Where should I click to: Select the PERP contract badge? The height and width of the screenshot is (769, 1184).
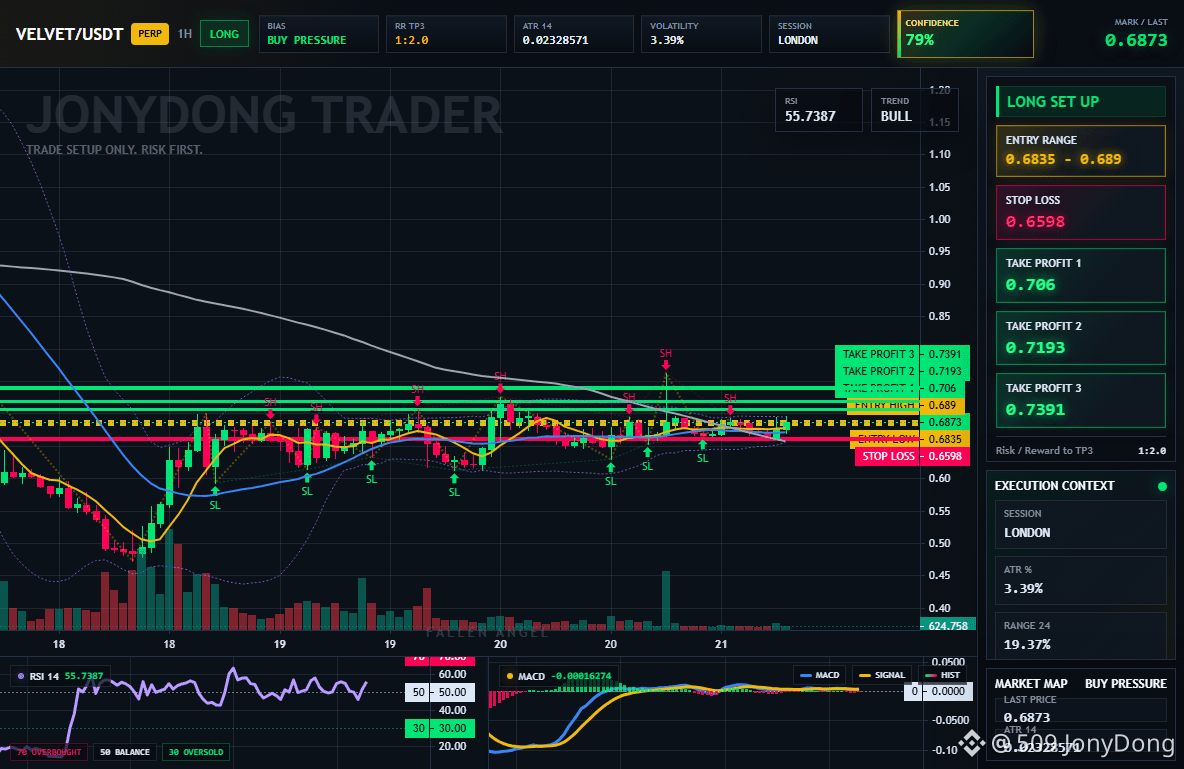coord(150,34)
